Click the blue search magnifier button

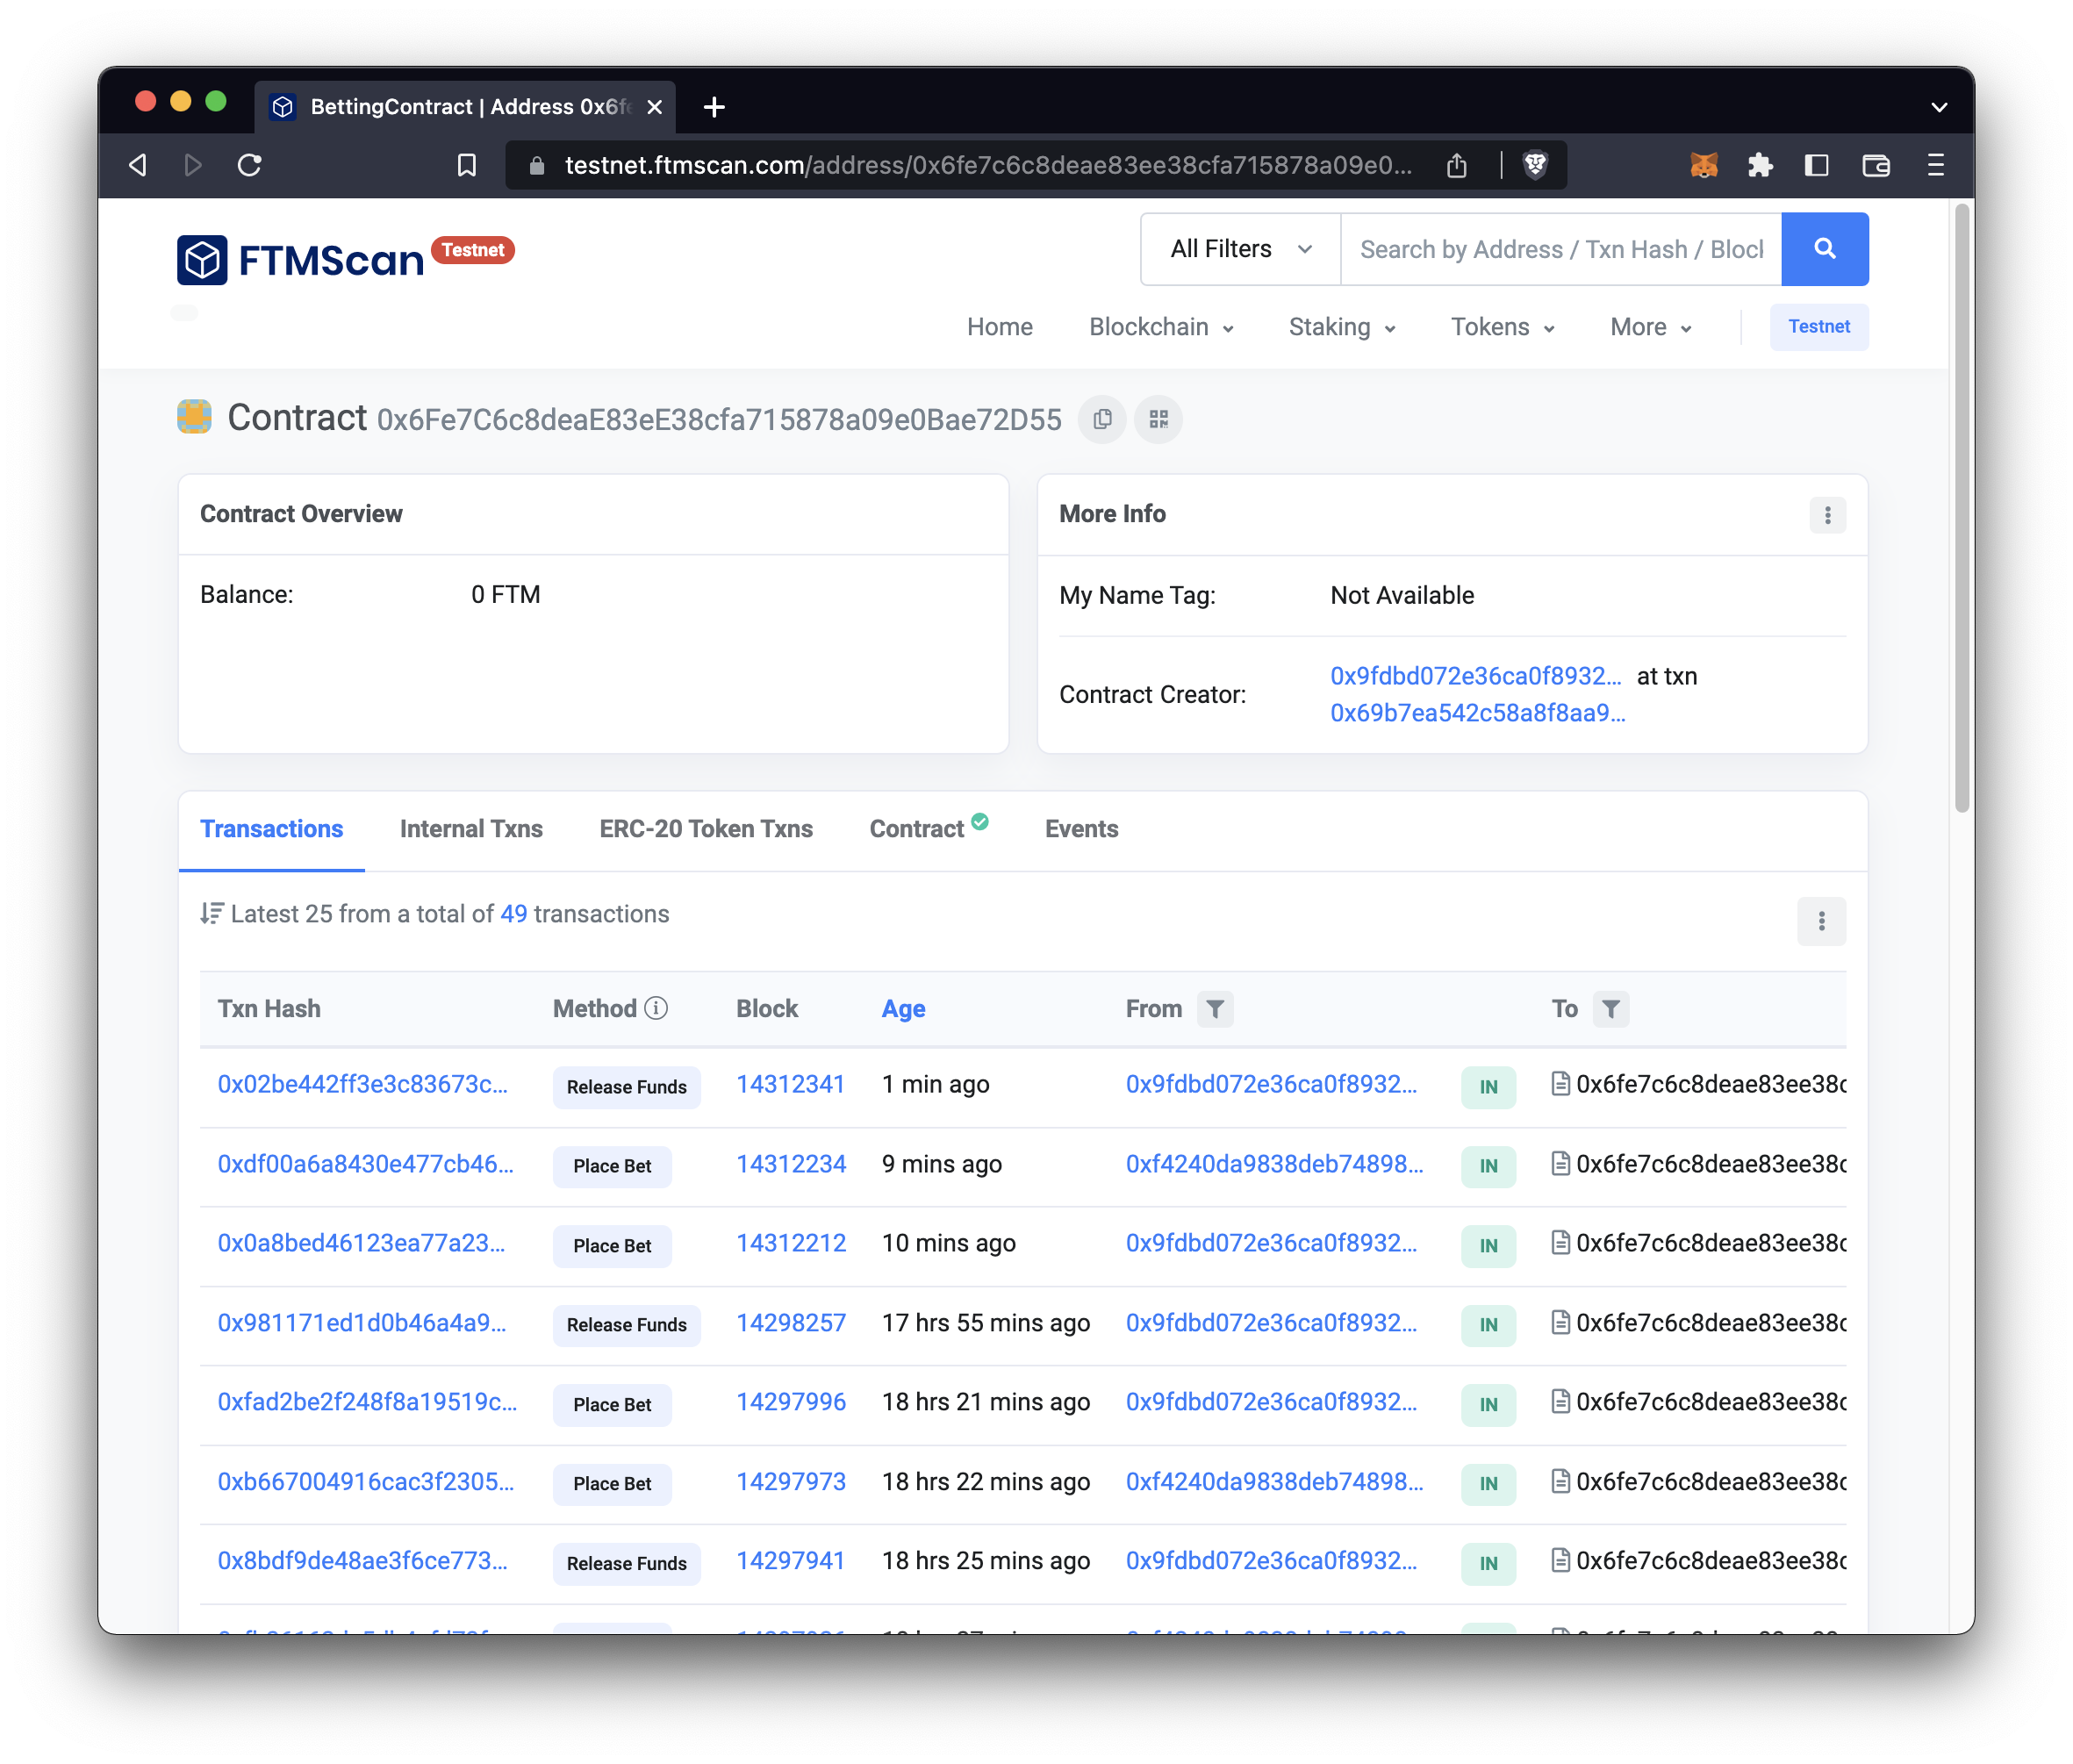(1824, 249)
